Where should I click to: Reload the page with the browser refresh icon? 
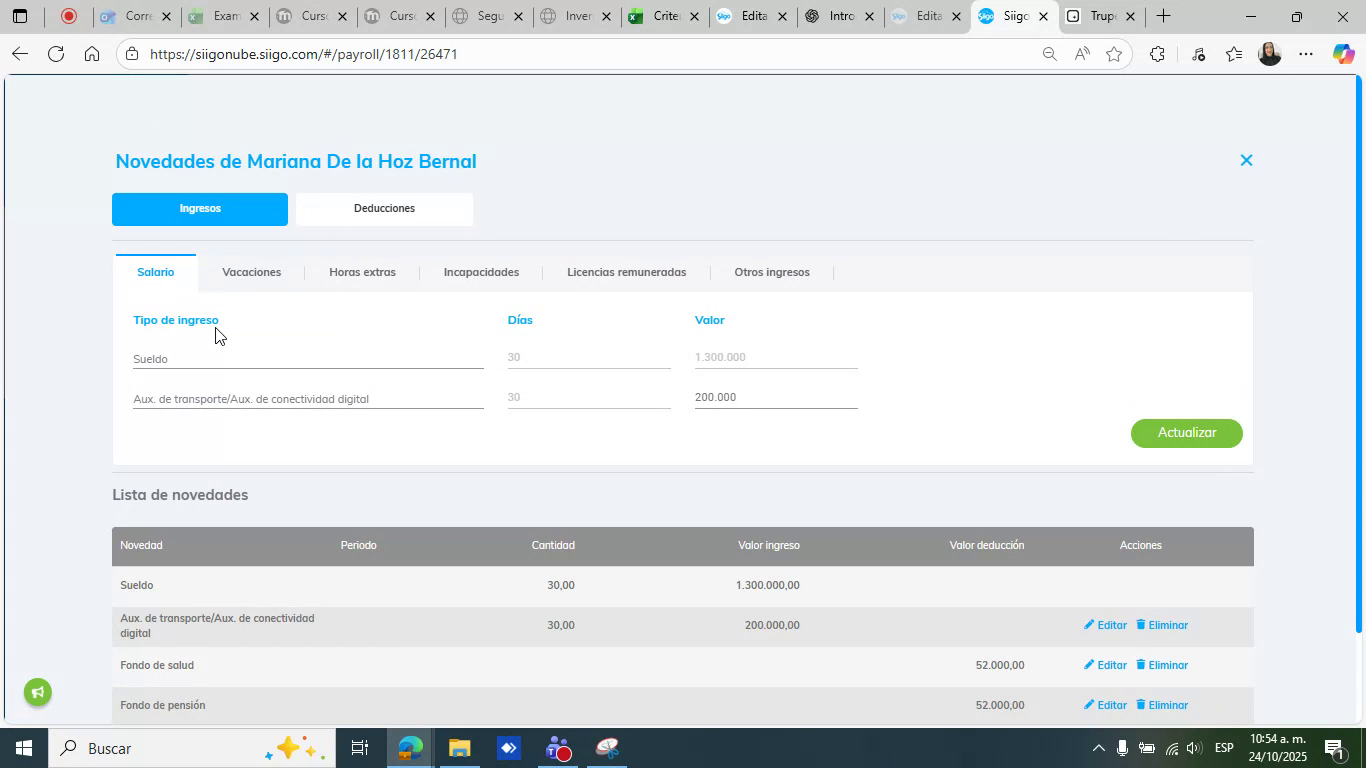[x=56, y=54]
